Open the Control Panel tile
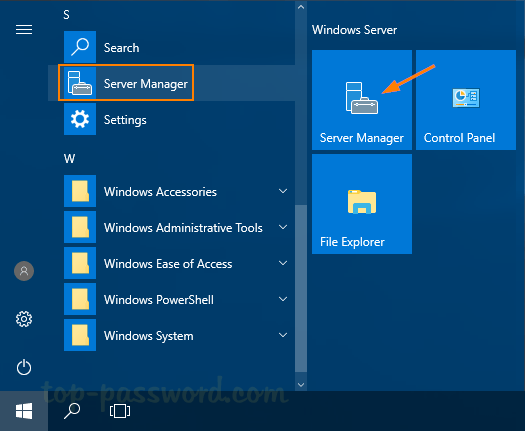This screenshot has width=525, height=431. 466,100
